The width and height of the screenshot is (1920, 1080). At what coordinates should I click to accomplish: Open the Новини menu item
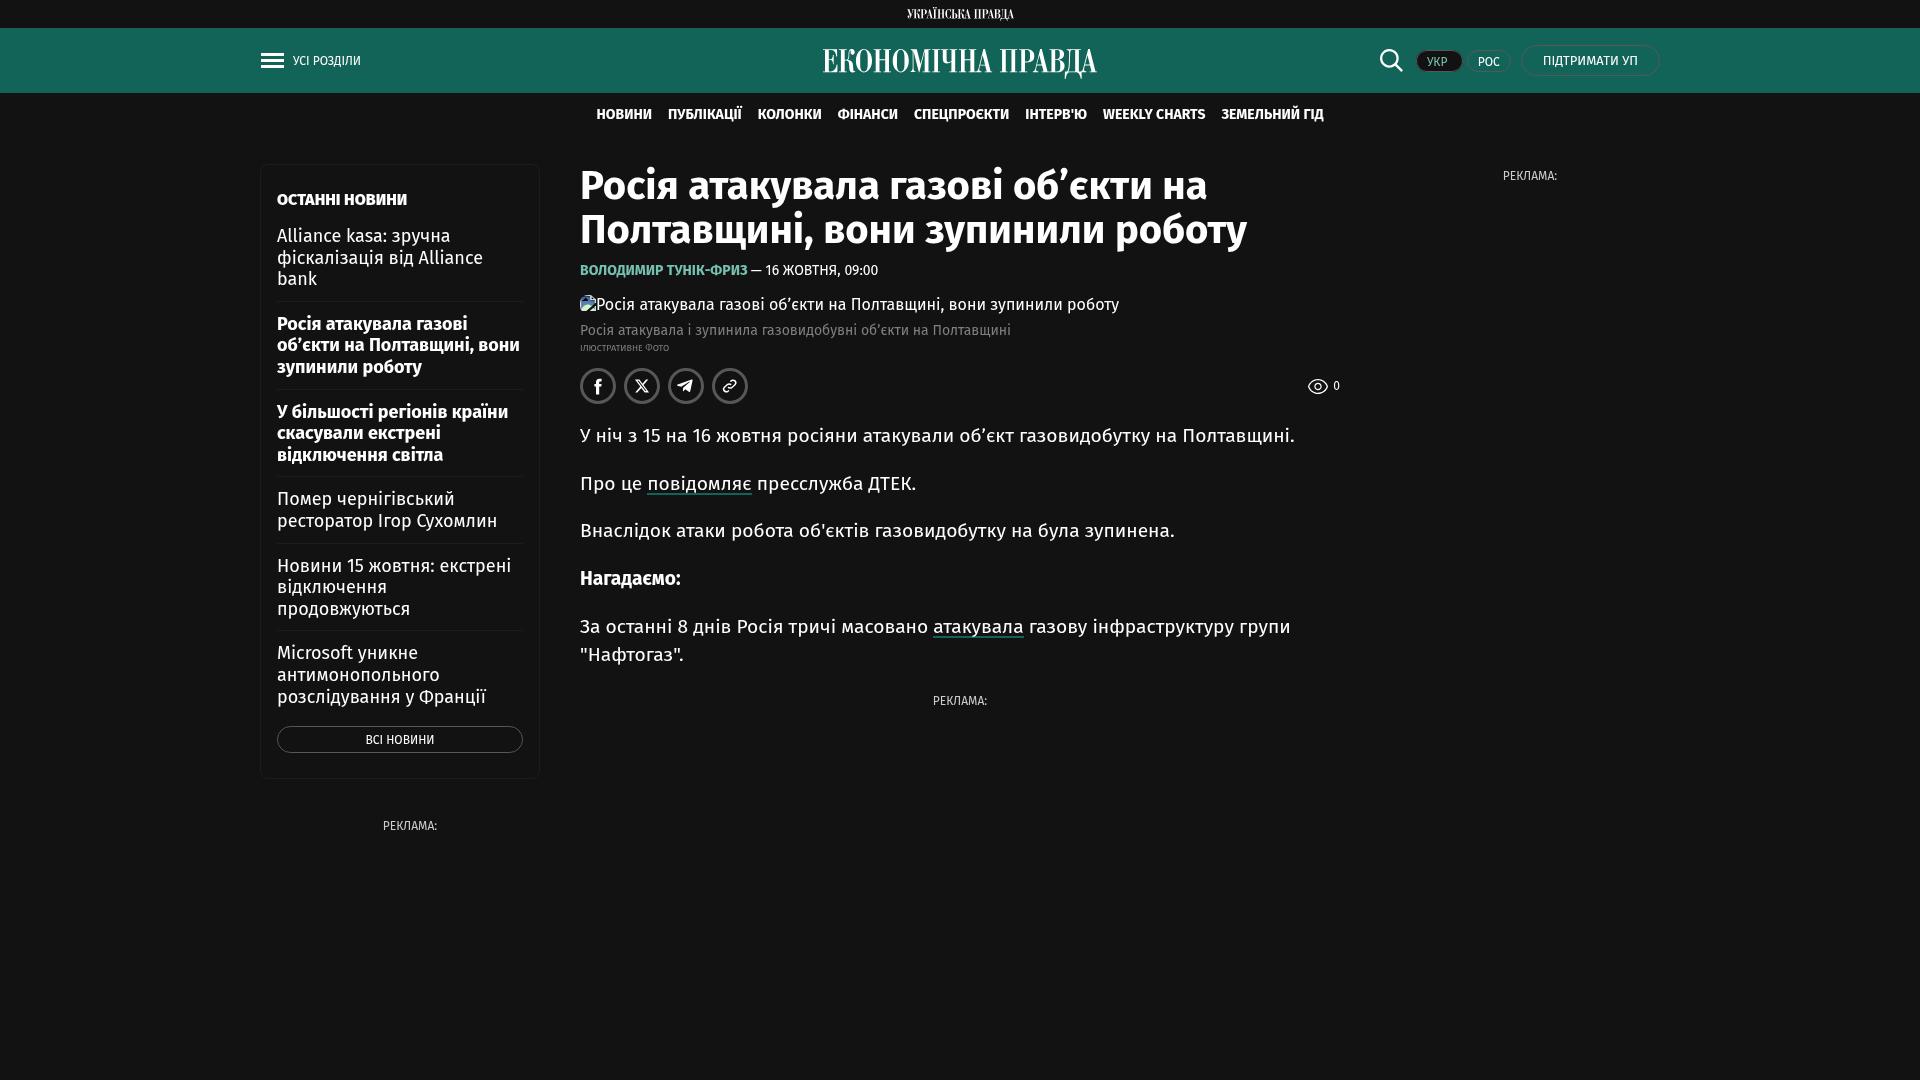(x=624, y=115)
